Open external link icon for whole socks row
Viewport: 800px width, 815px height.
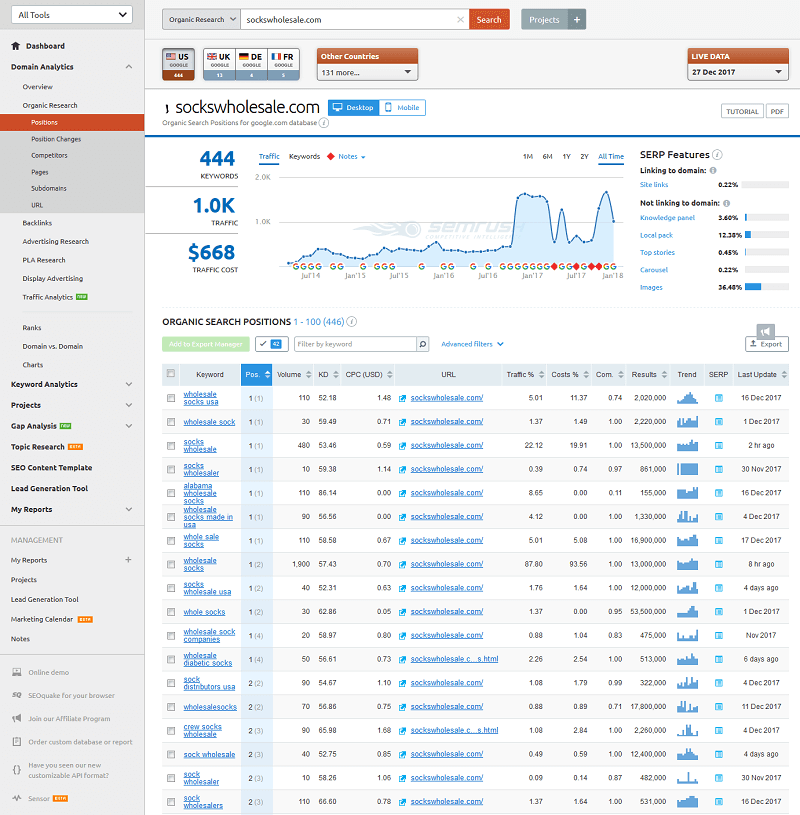click(402, 612)
